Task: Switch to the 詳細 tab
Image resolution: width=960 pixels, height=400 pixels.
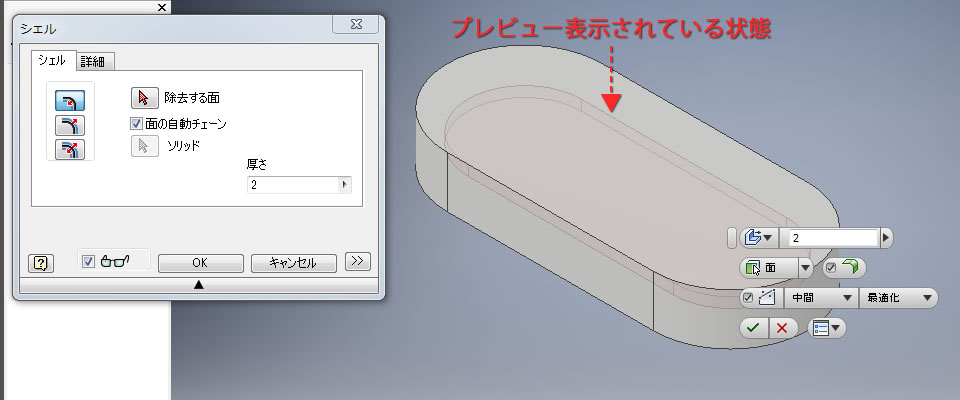Action: (x=92, y=62)
